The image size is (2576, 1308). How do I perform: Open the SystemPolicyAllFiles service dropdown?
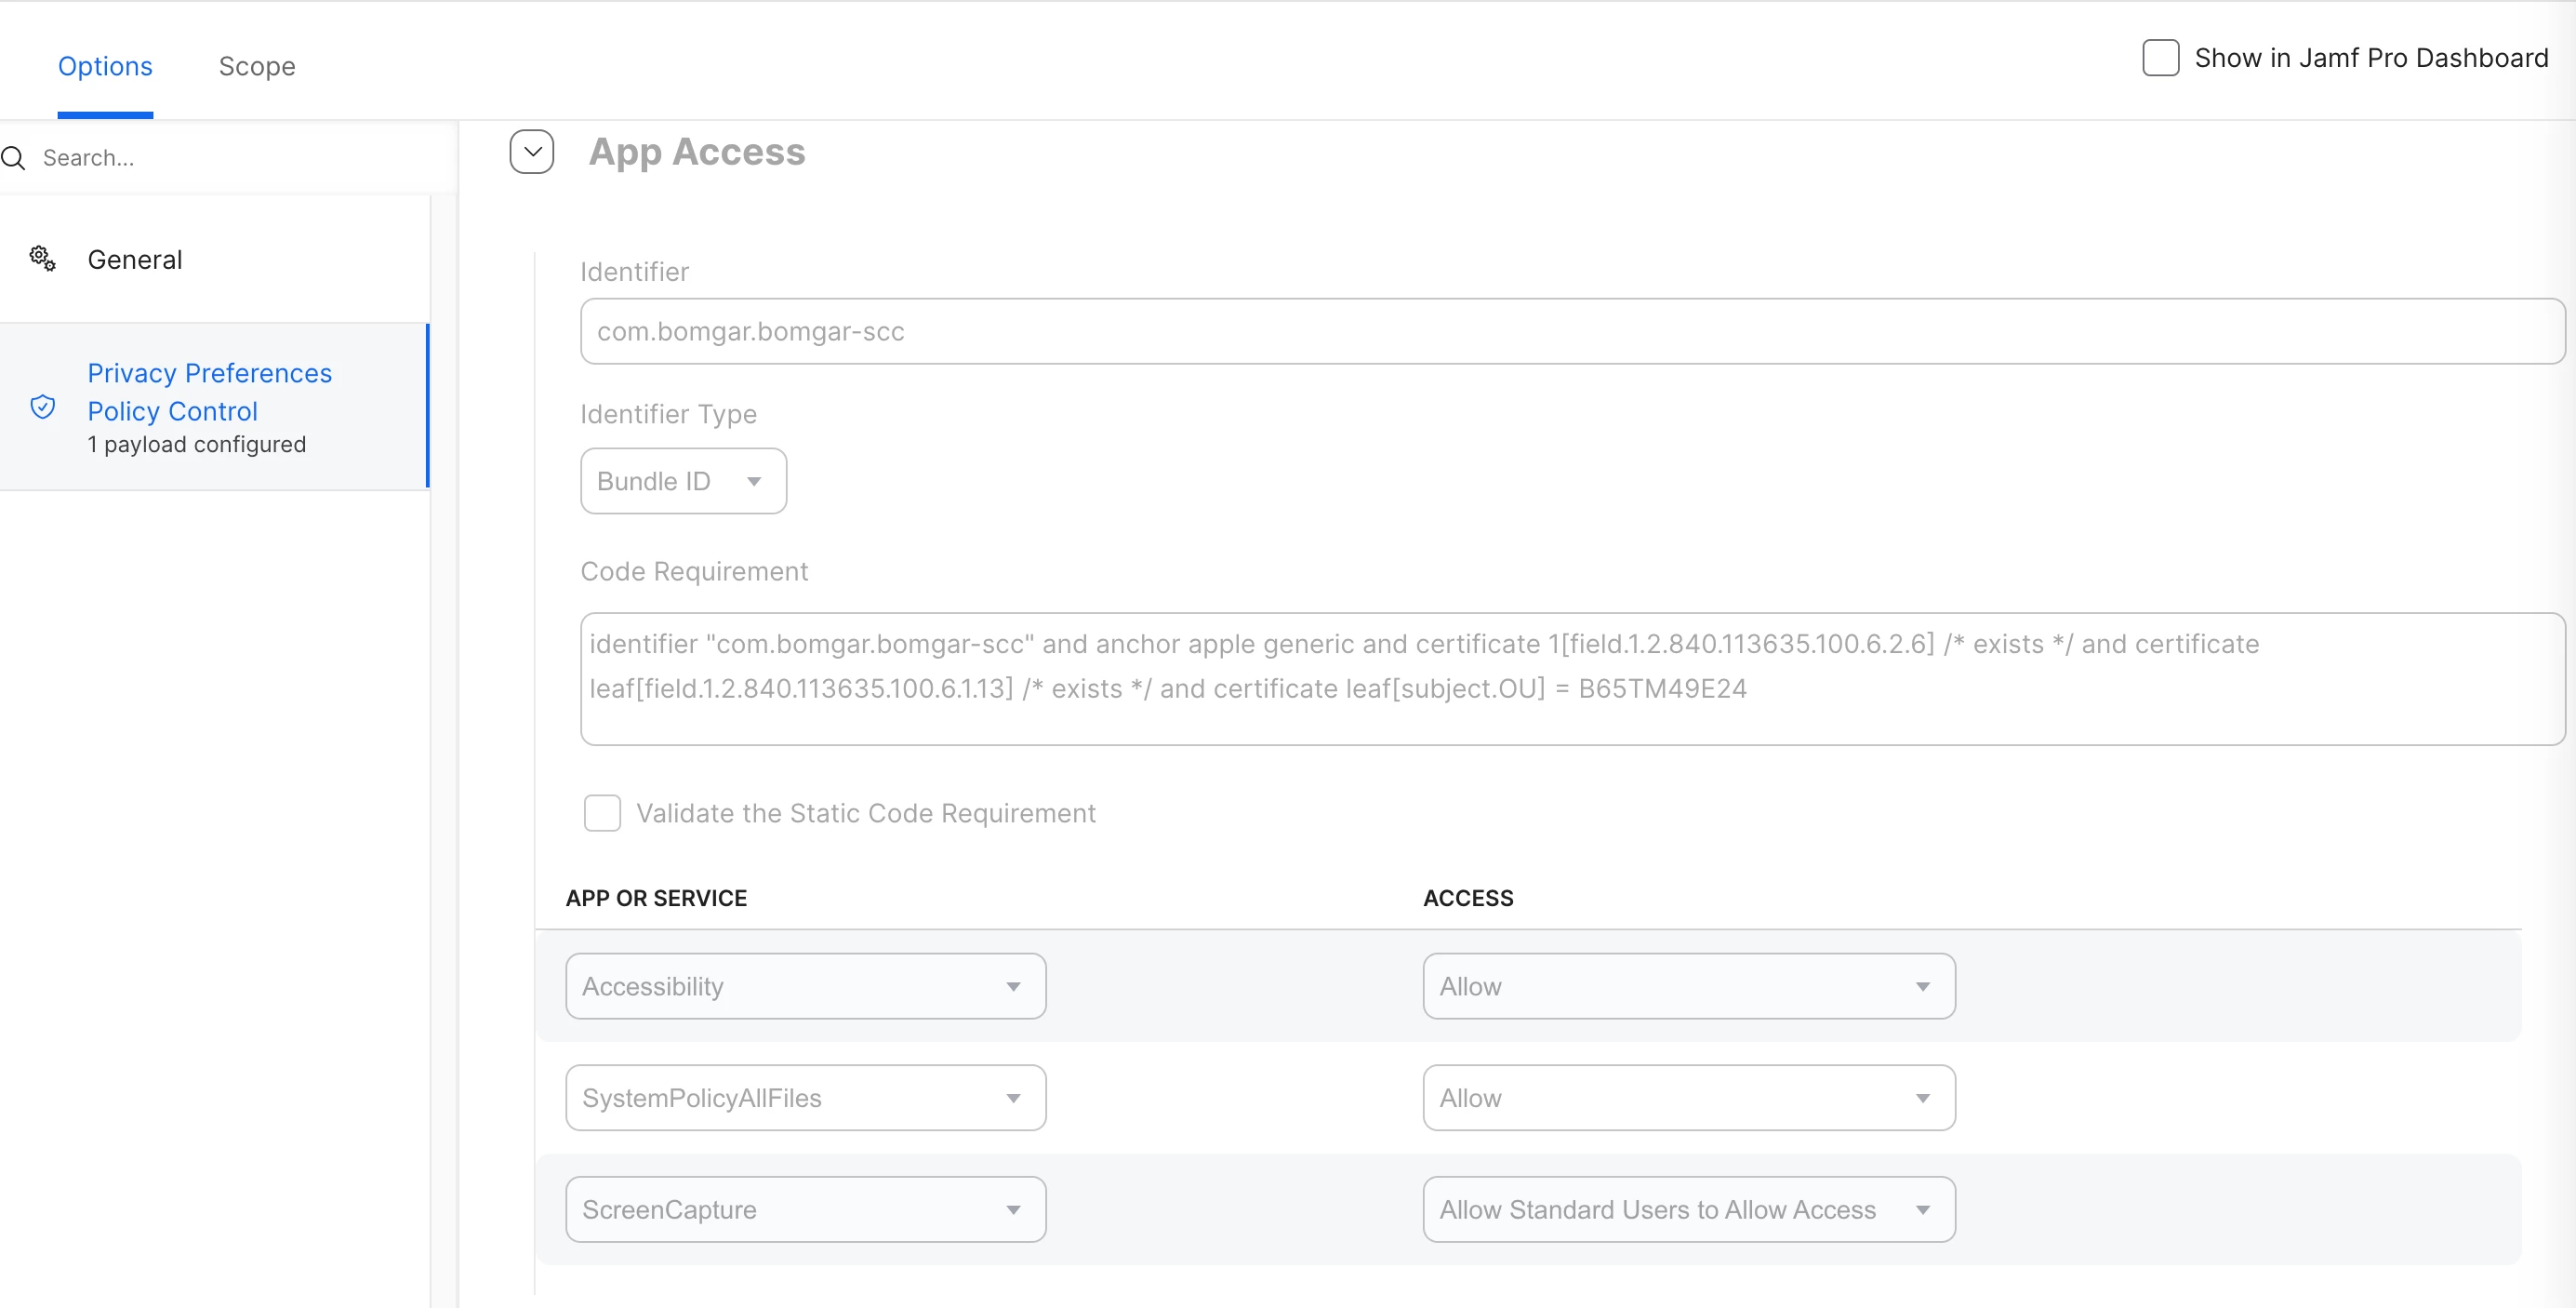pos(806,1098)
